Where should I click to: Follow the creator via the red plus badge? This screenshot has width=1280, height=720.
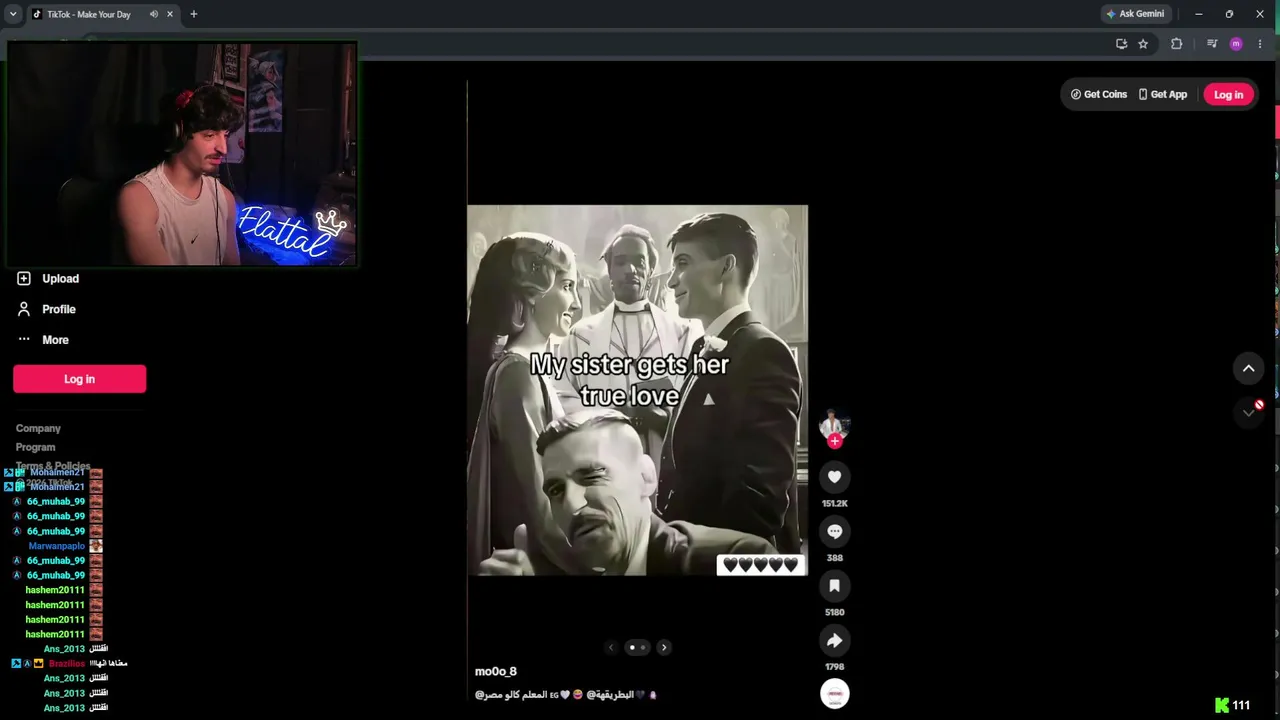(835, 441)
